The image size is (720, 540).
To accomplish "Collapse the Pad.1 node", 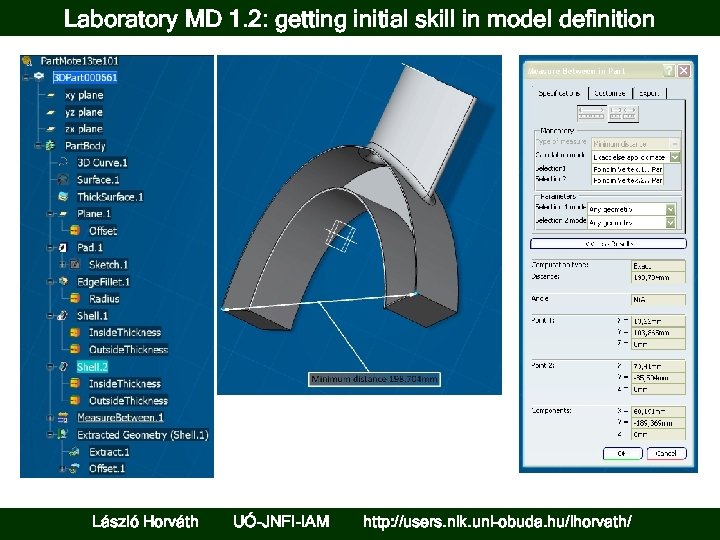I will coord(51,248).
